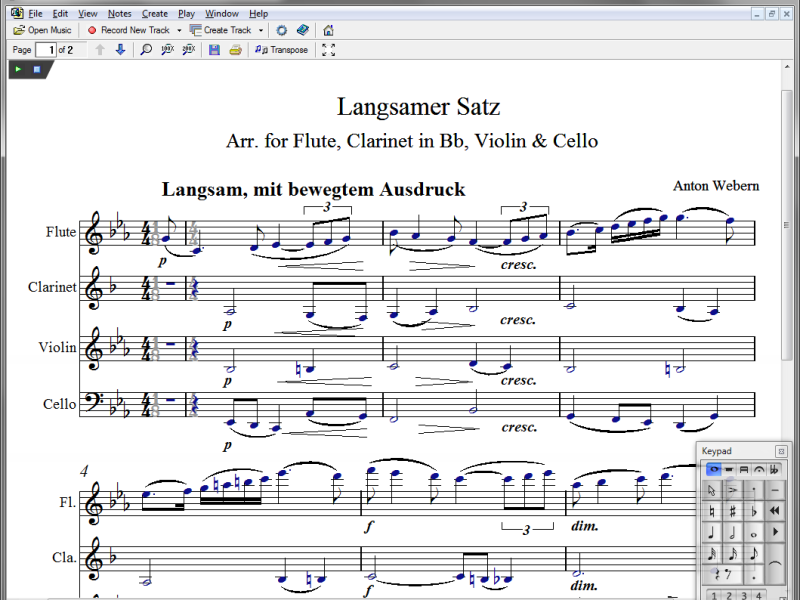Click the vertical scrollbar thumb
800x600 pixels.
point(786,226)
